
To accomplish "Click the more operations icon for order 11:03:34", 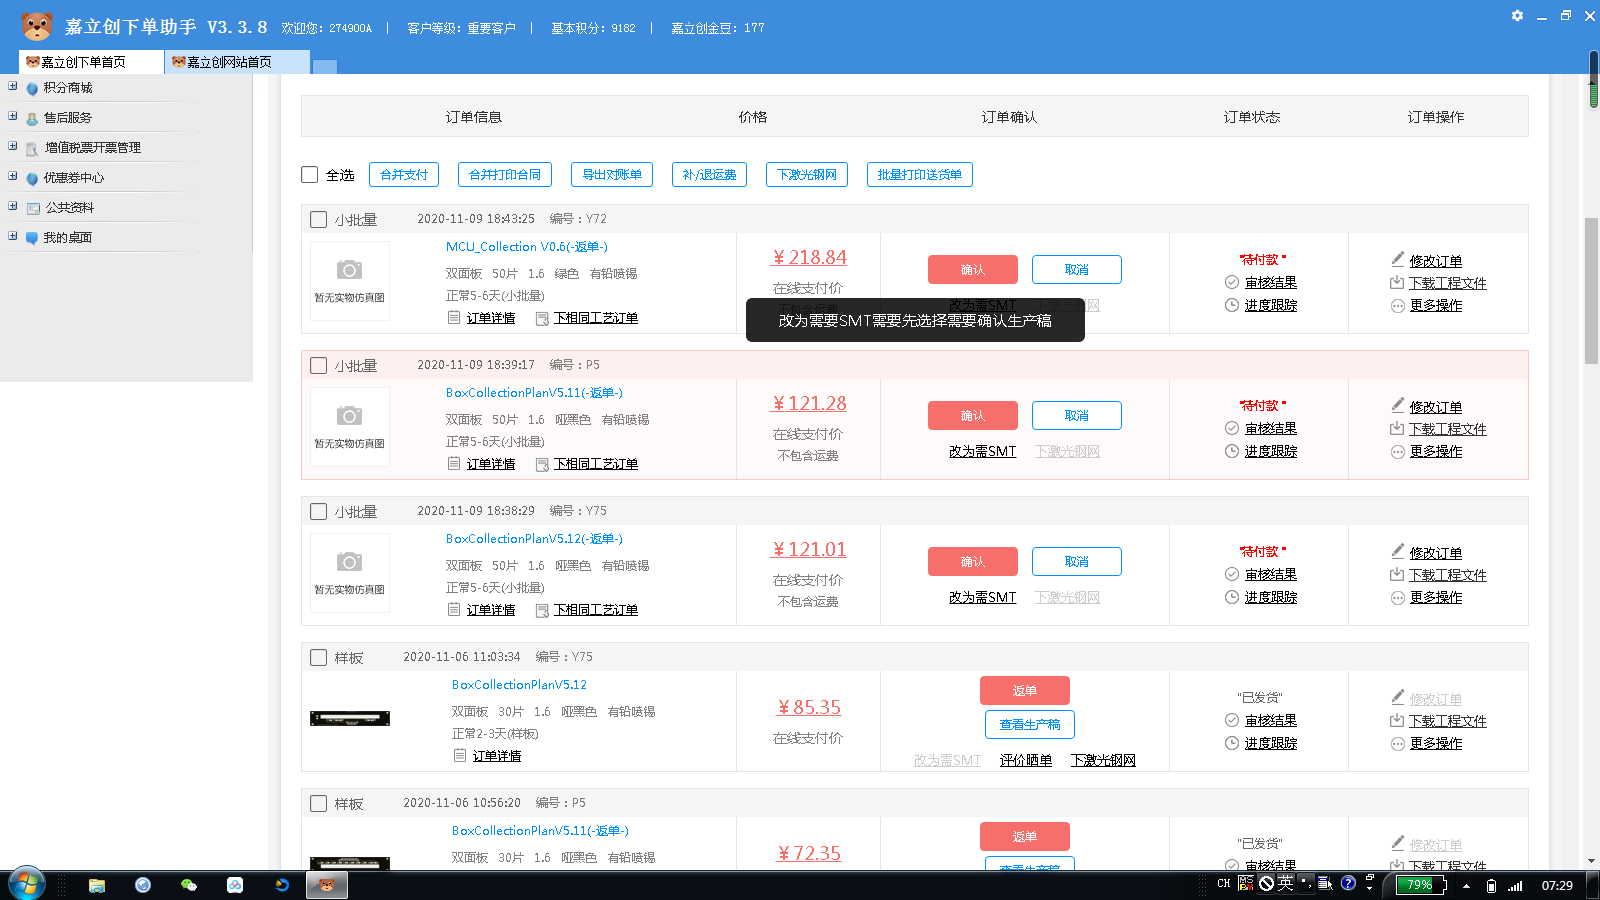I will pyautogui.click(x=1397, y=743).
